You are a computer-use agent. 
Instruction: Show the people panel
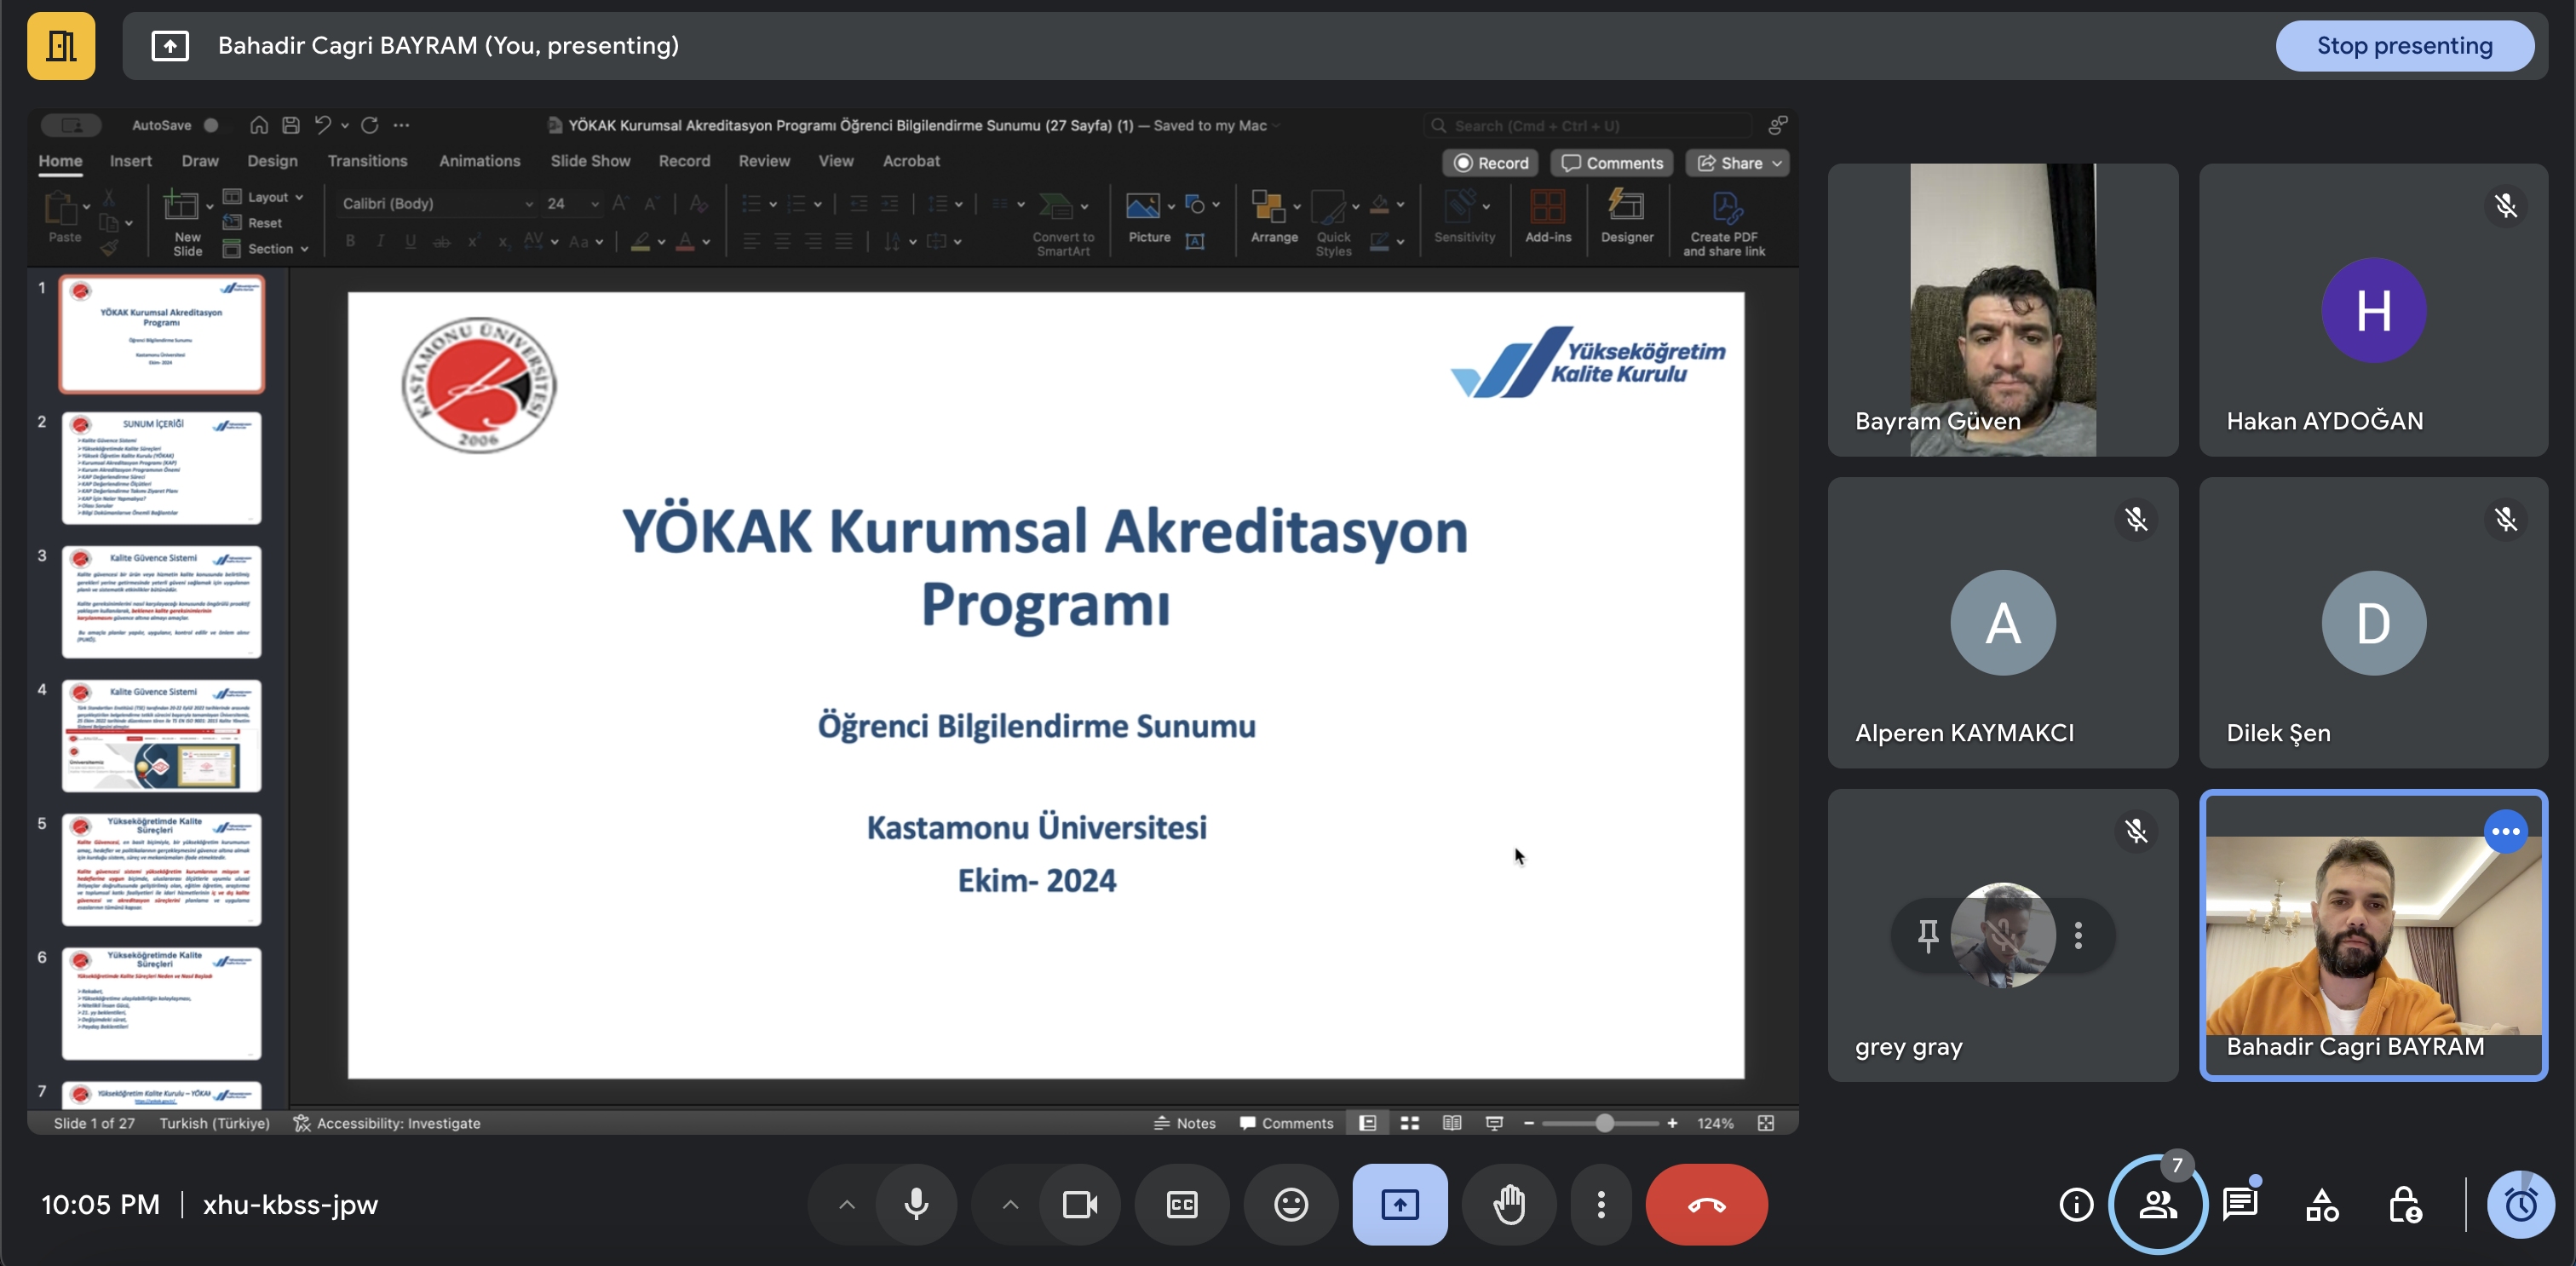(2158, 1204)
